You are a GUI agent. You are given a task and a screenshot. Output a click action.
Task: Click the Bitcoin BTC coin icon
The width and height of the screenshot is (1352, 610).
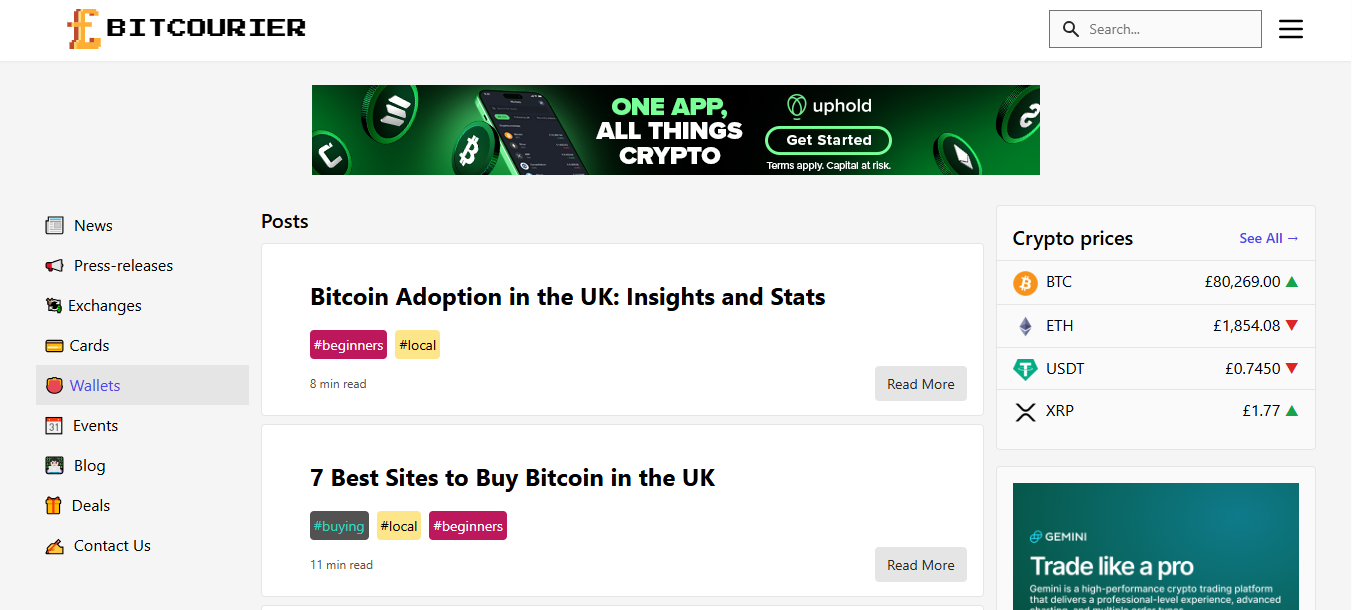pyautogui.click(x=1025, y=283)
